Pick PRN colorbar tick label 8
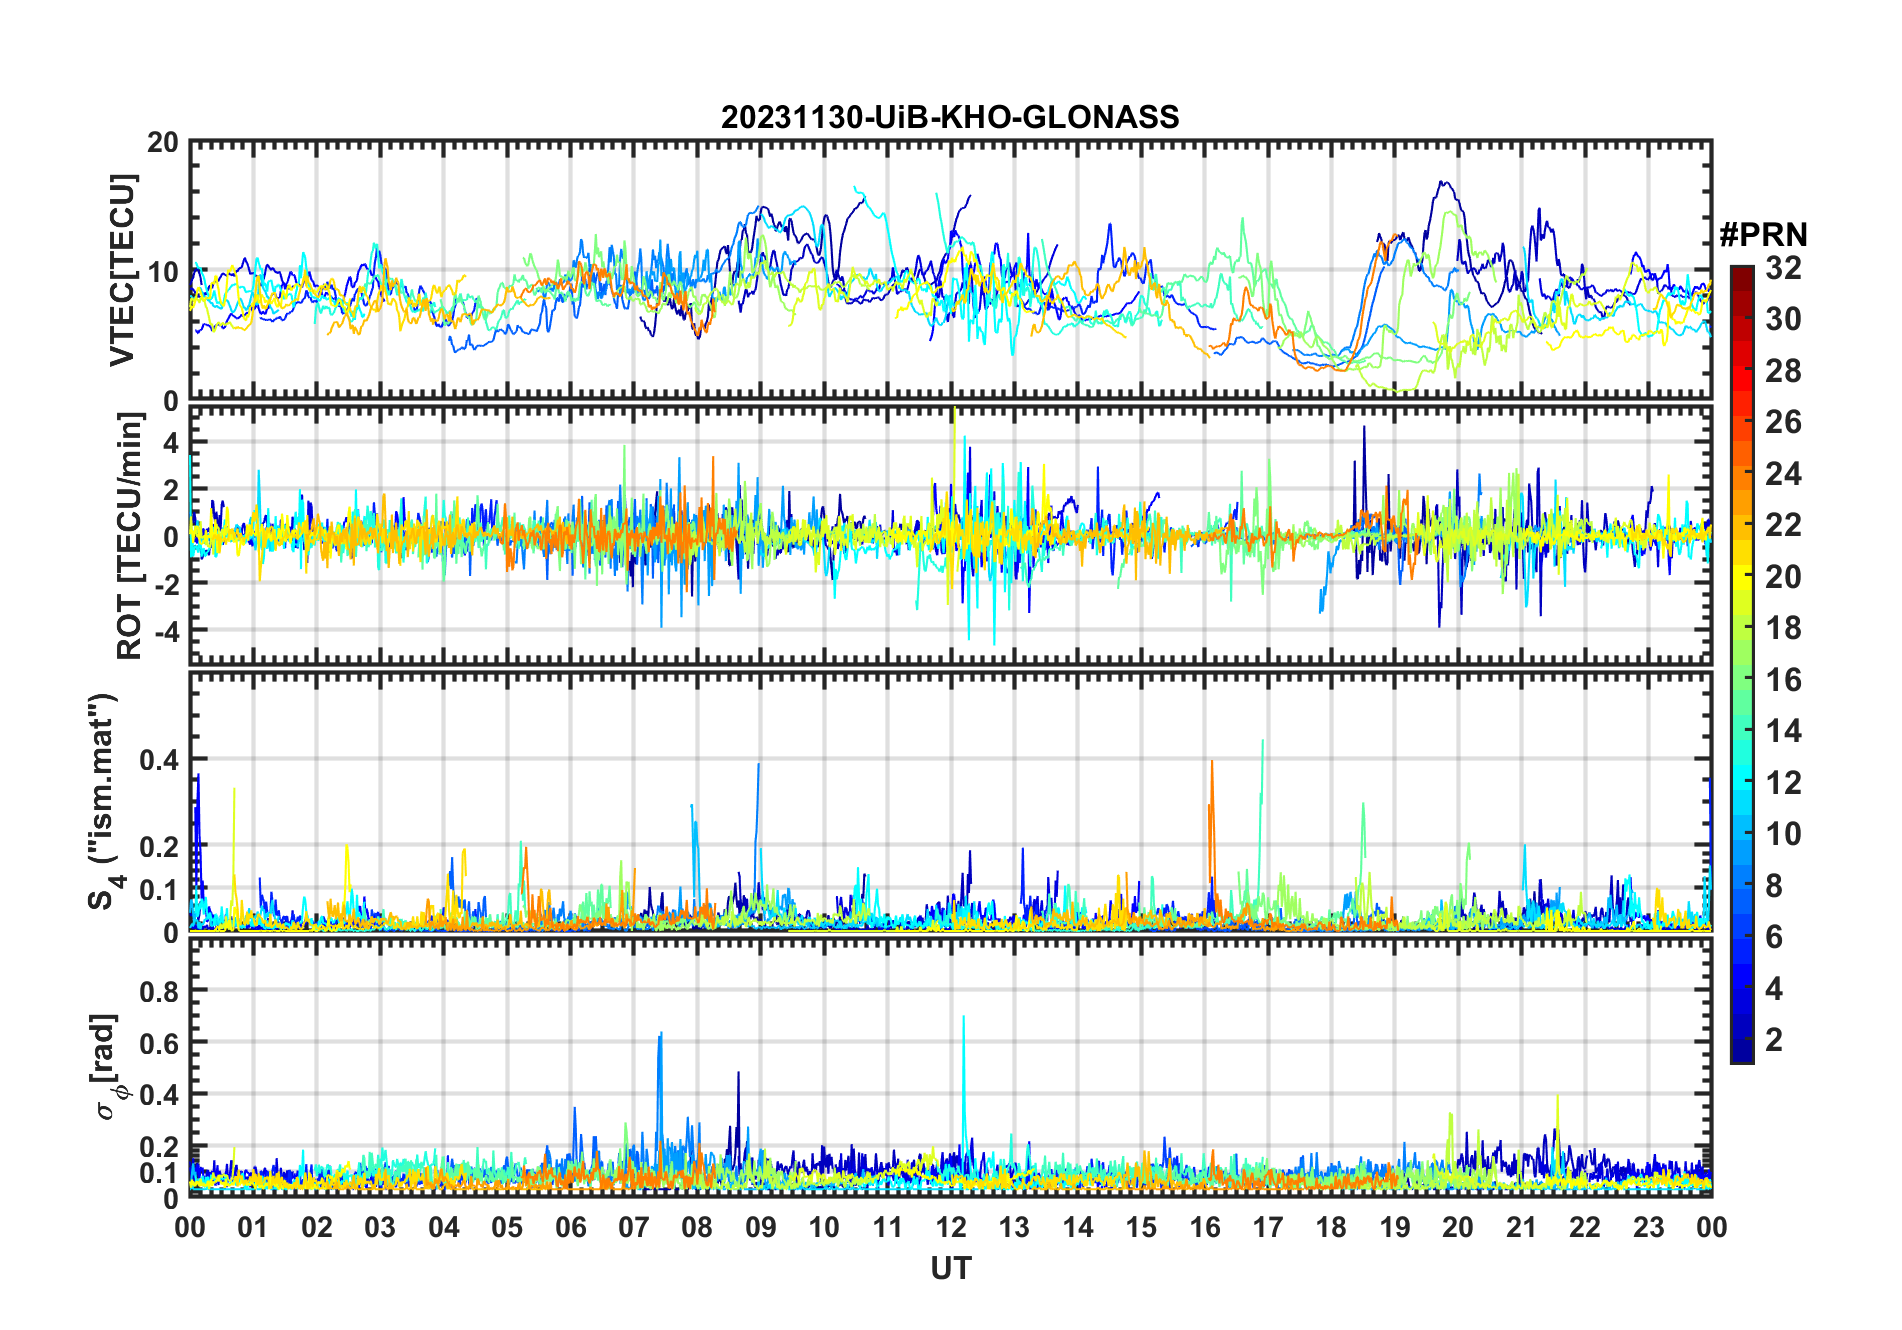The height and width of the screenshot is (1330, 1902). click(1774, 886)
